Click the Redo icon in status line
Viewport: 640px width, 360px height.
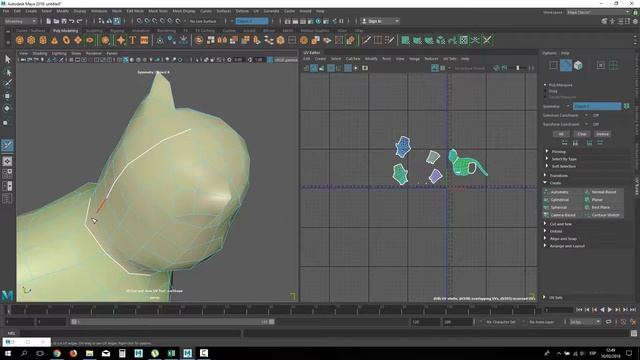point(80,21)
